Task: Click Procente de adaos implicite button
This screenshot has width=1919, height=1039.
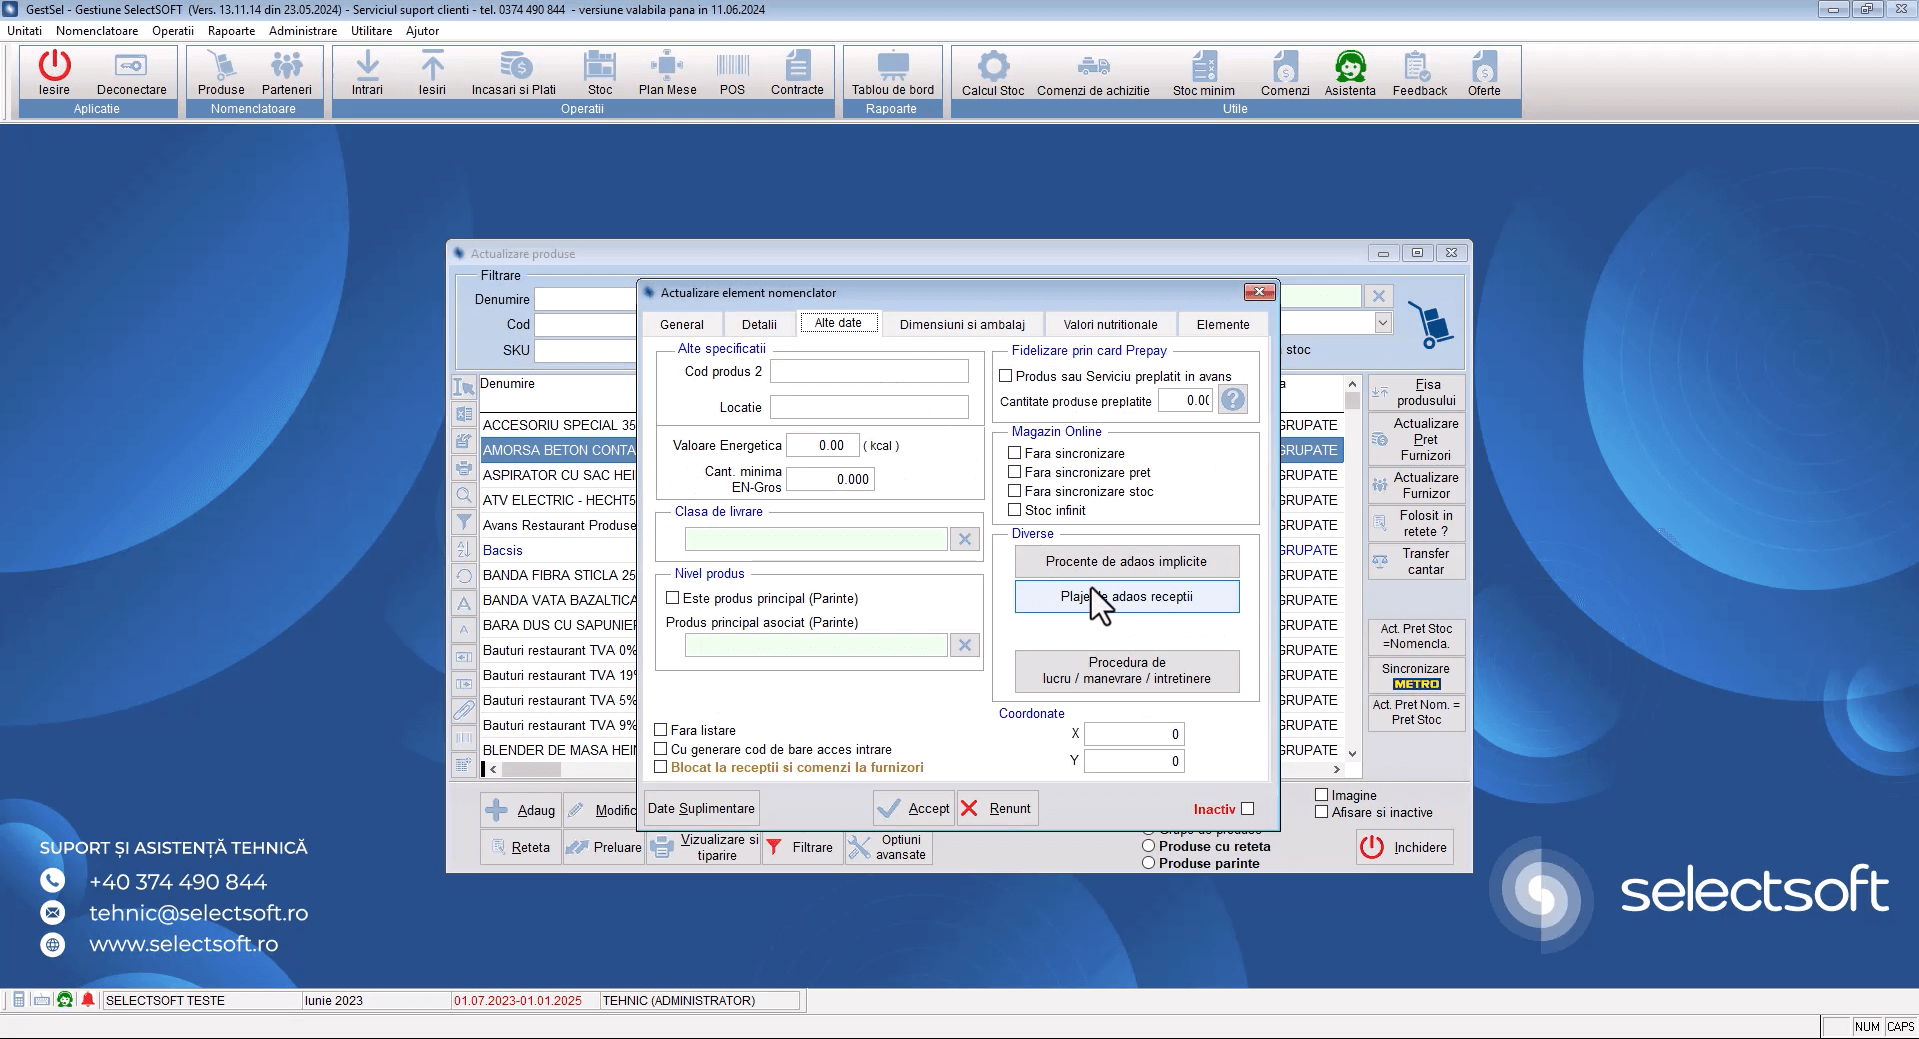Action: tap(1126, 561)
